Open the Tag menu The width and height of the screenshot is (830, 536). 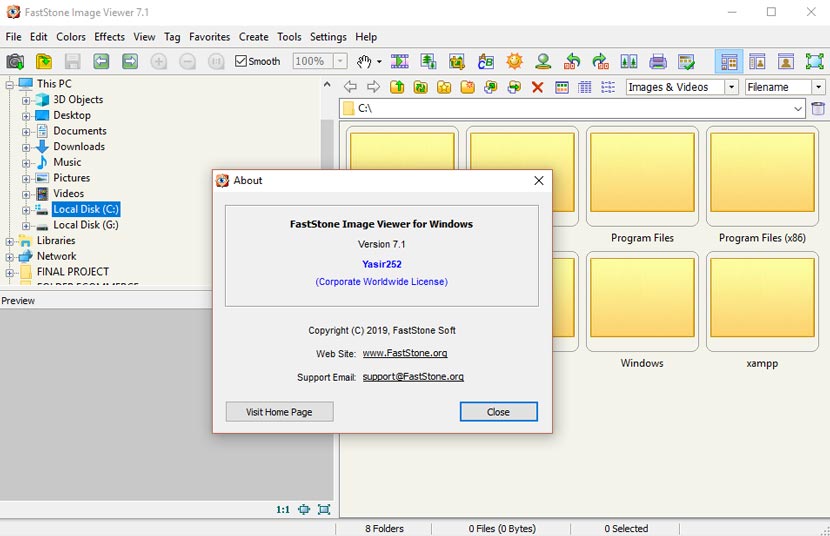tap(172, 37)
